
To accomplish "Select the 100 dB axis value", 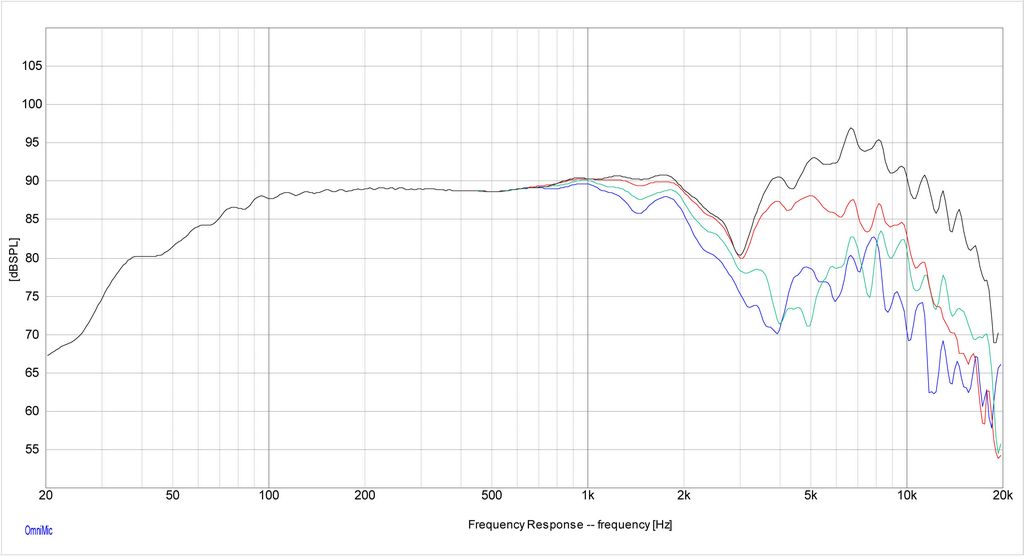I will point(32,105).
